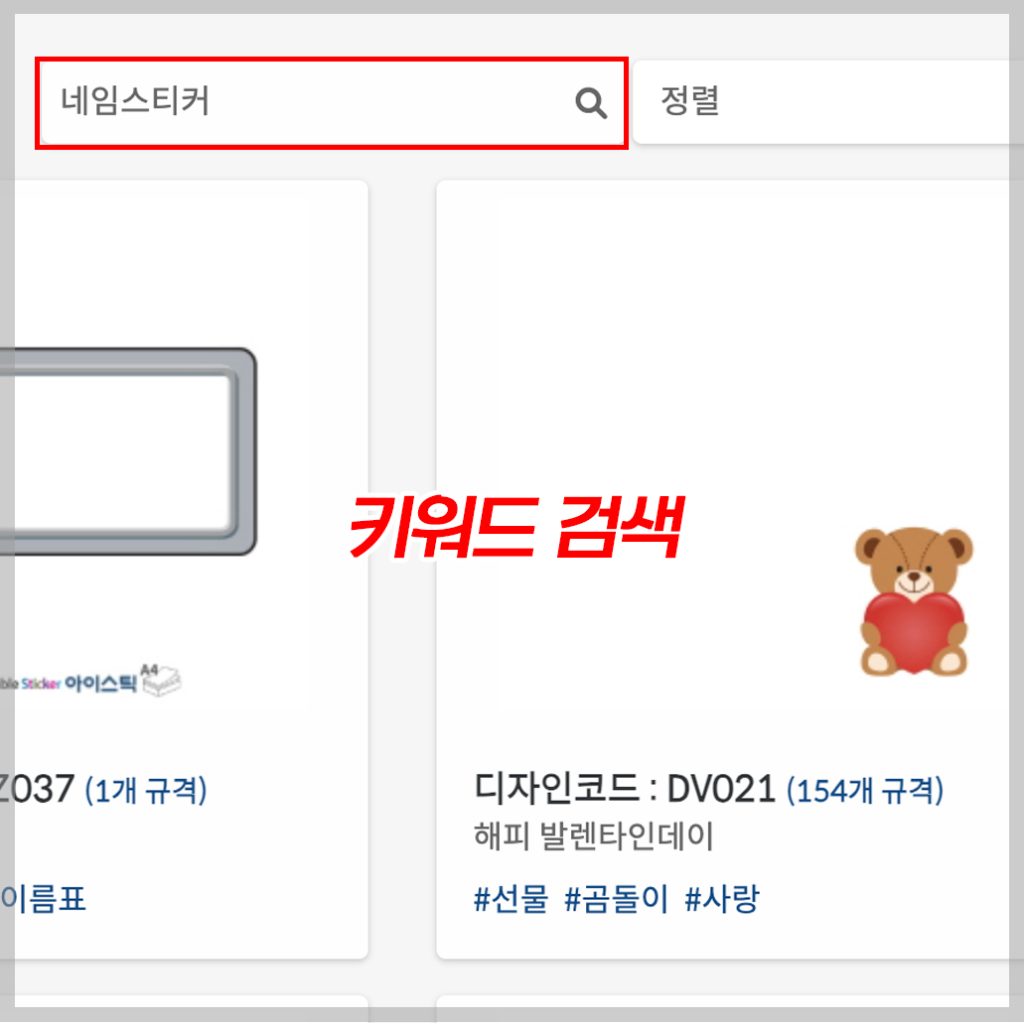Select the Z037 design code title
Screen dimensions: 1024x1024
[37, 789]
